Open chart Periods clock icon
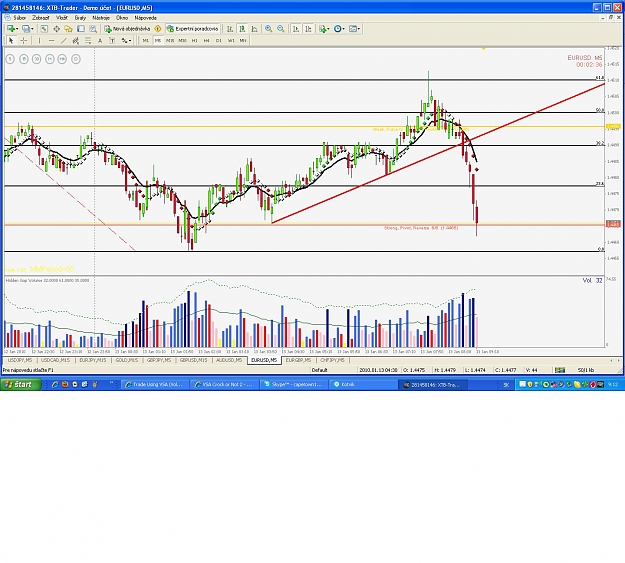The height and width of the screenshot is (563, 625). coord(338,29)
